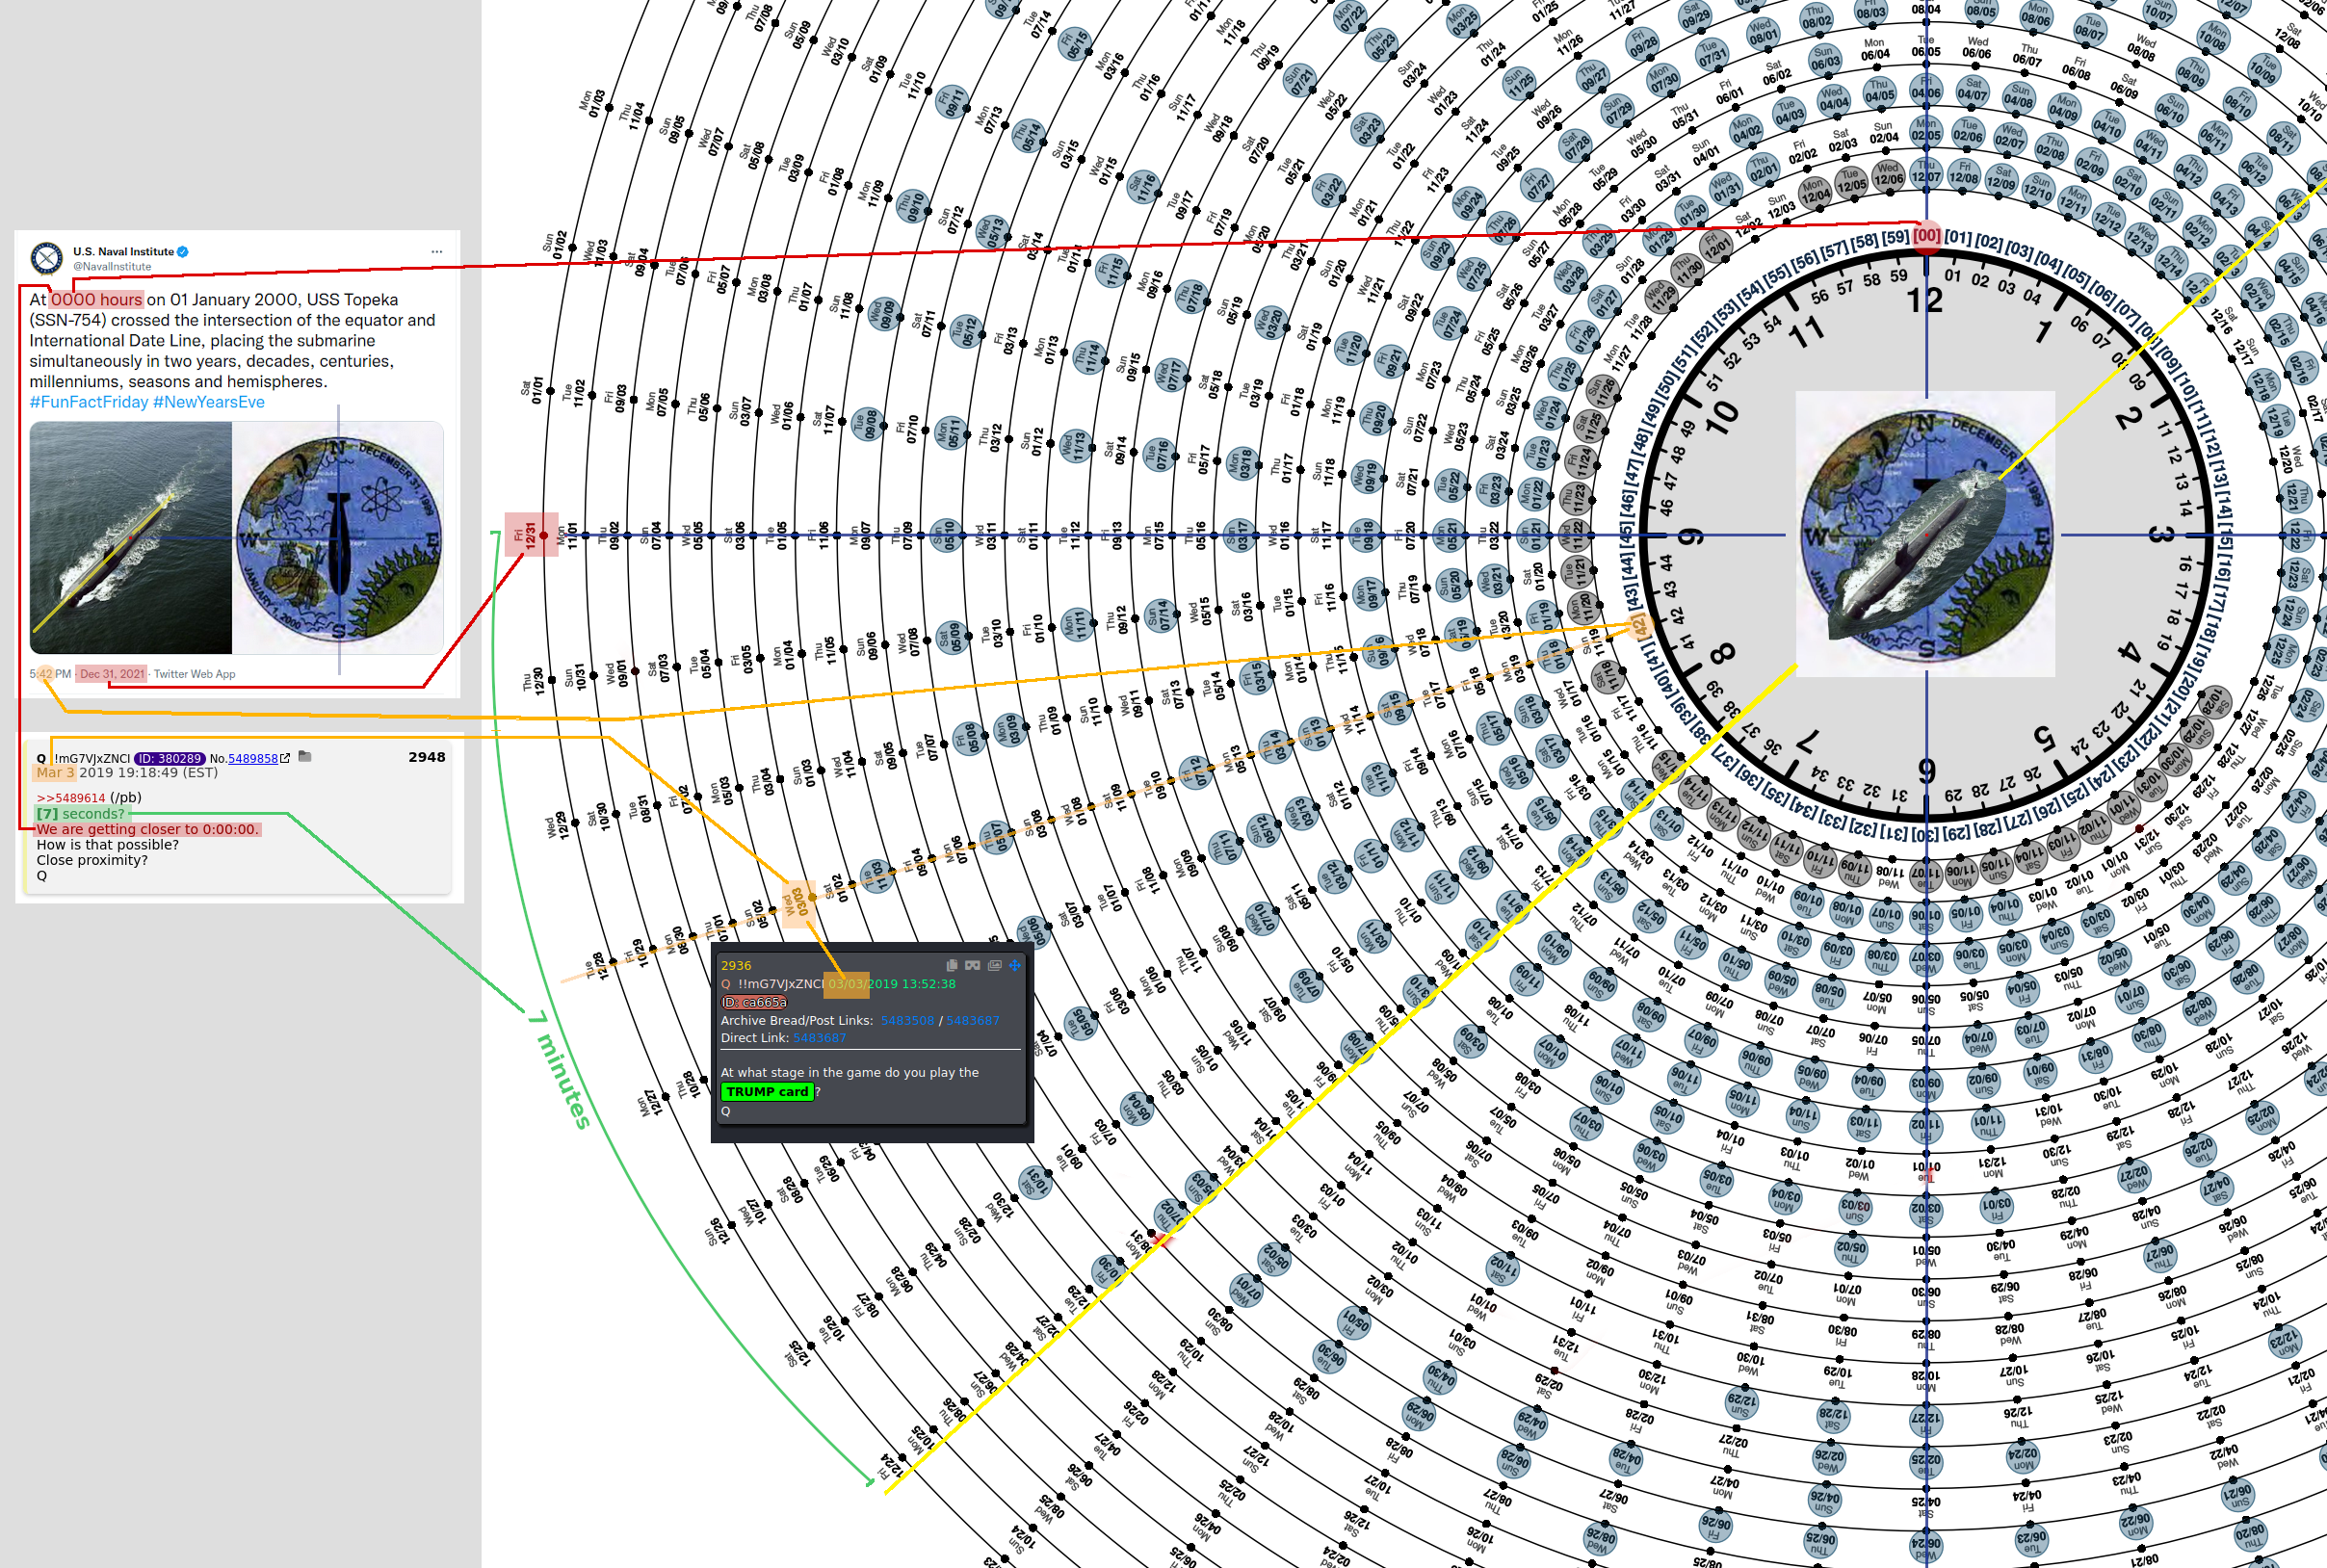Click post number 2948

tap(427, 757)
